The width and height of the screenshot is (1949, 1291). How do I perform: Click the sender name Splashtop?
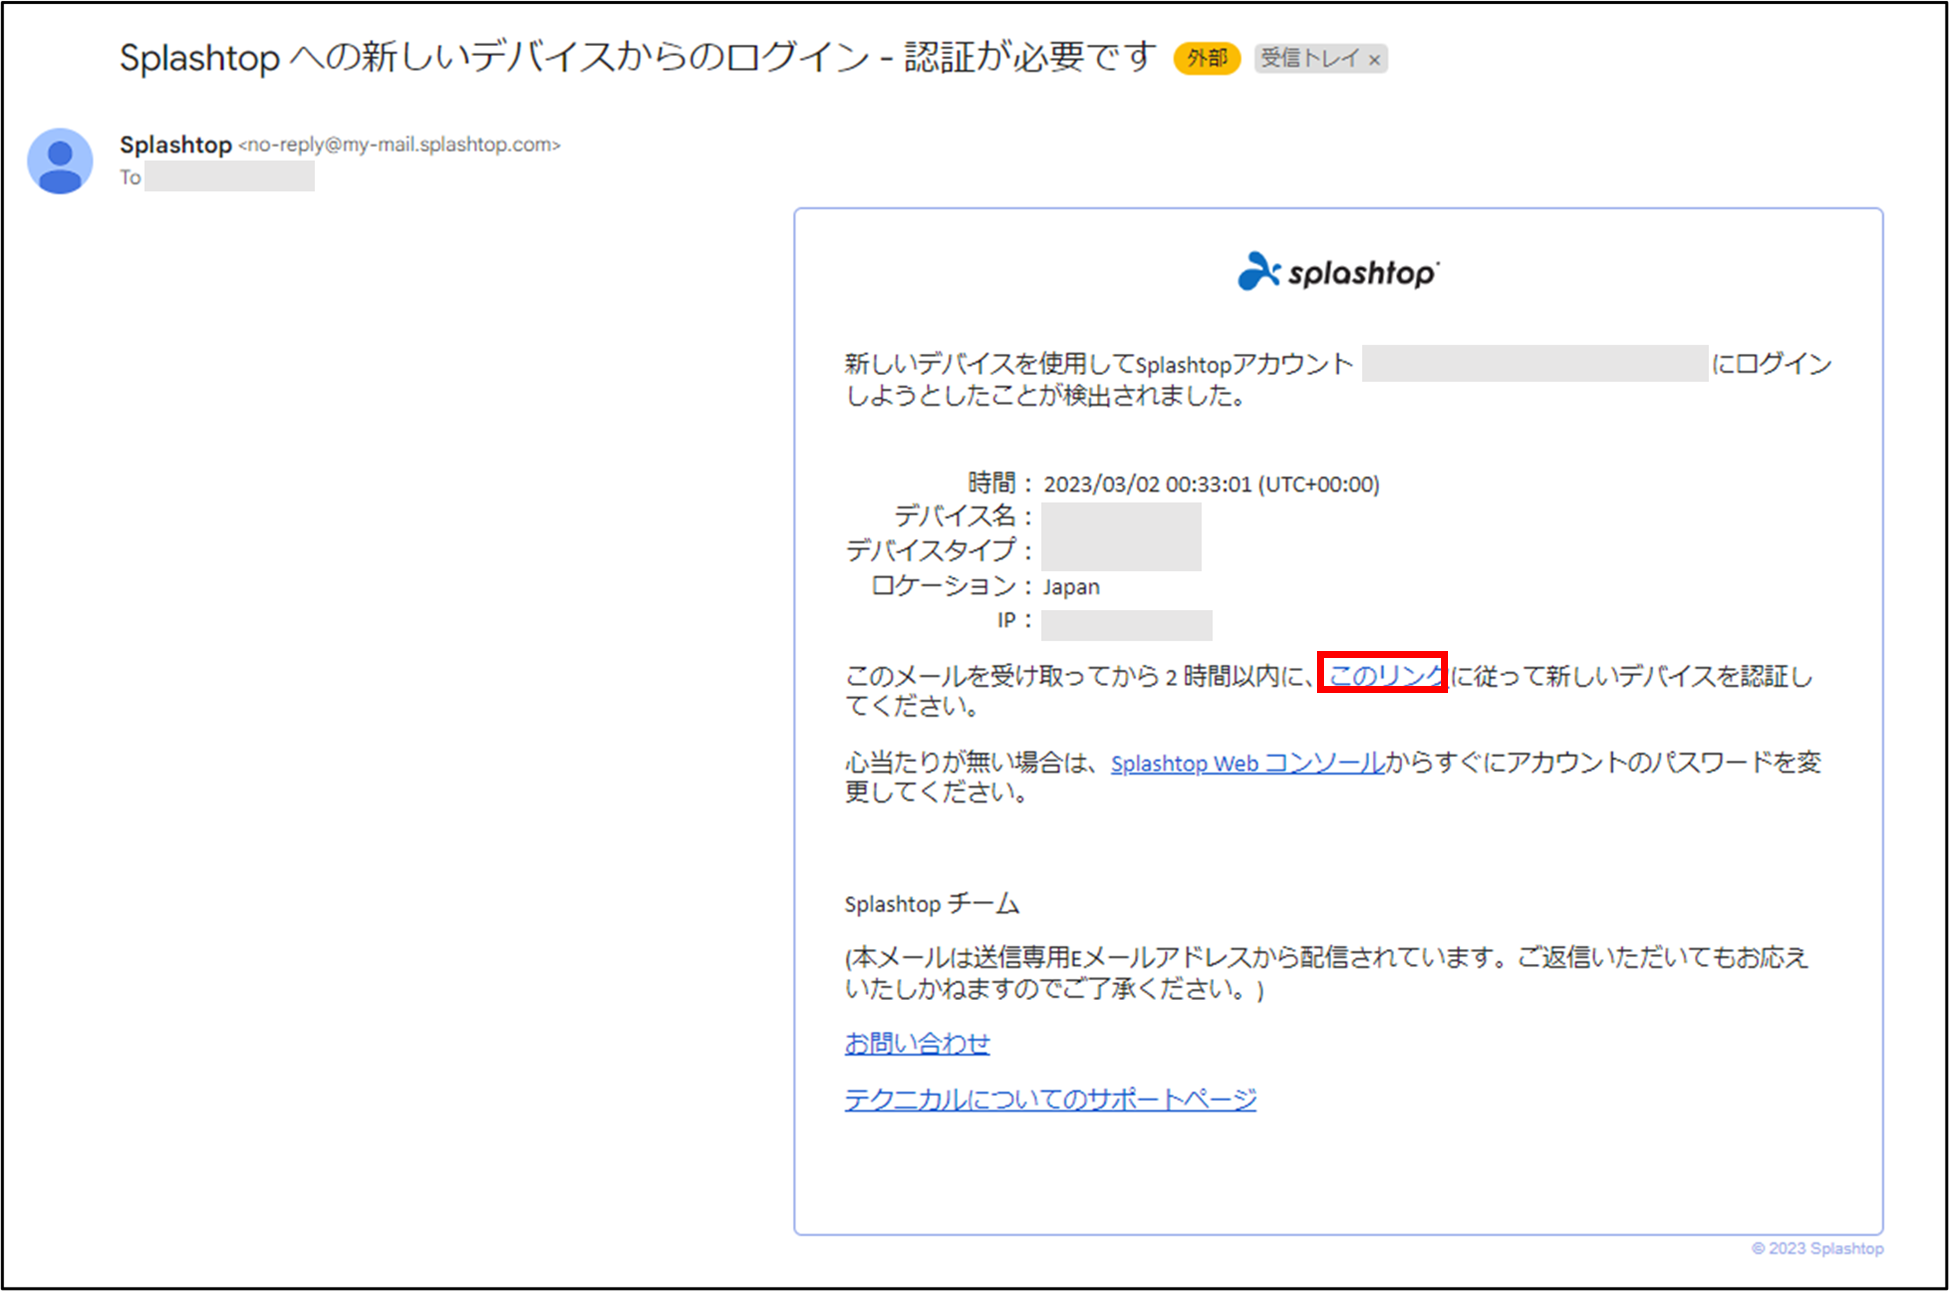[x=176, y=144]
